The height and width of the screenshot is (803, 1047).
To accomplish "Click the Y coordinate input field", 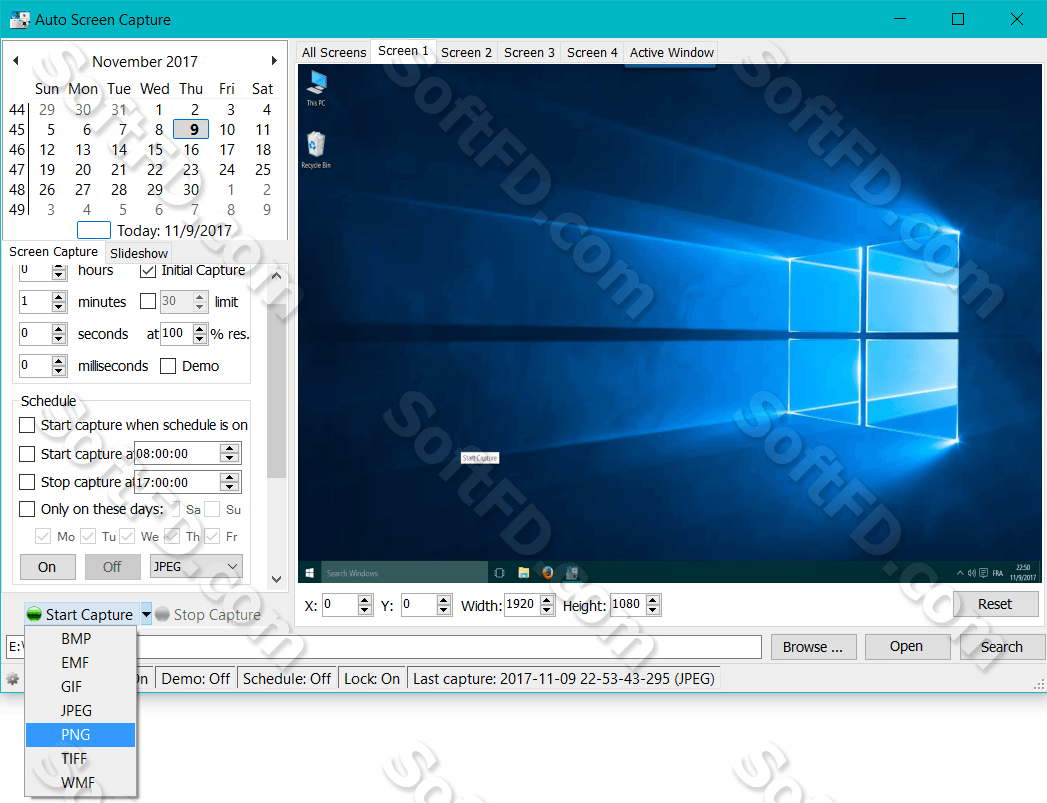I will (x=419, y=605).
